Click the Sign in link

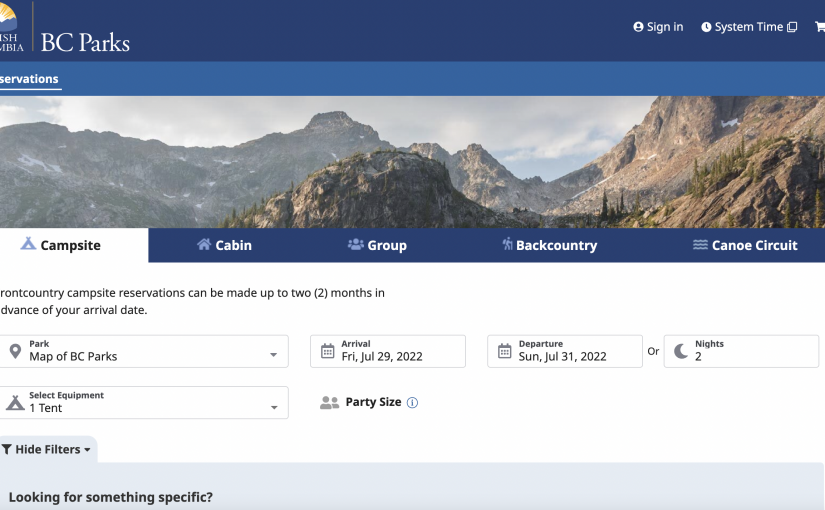[658, 27]
